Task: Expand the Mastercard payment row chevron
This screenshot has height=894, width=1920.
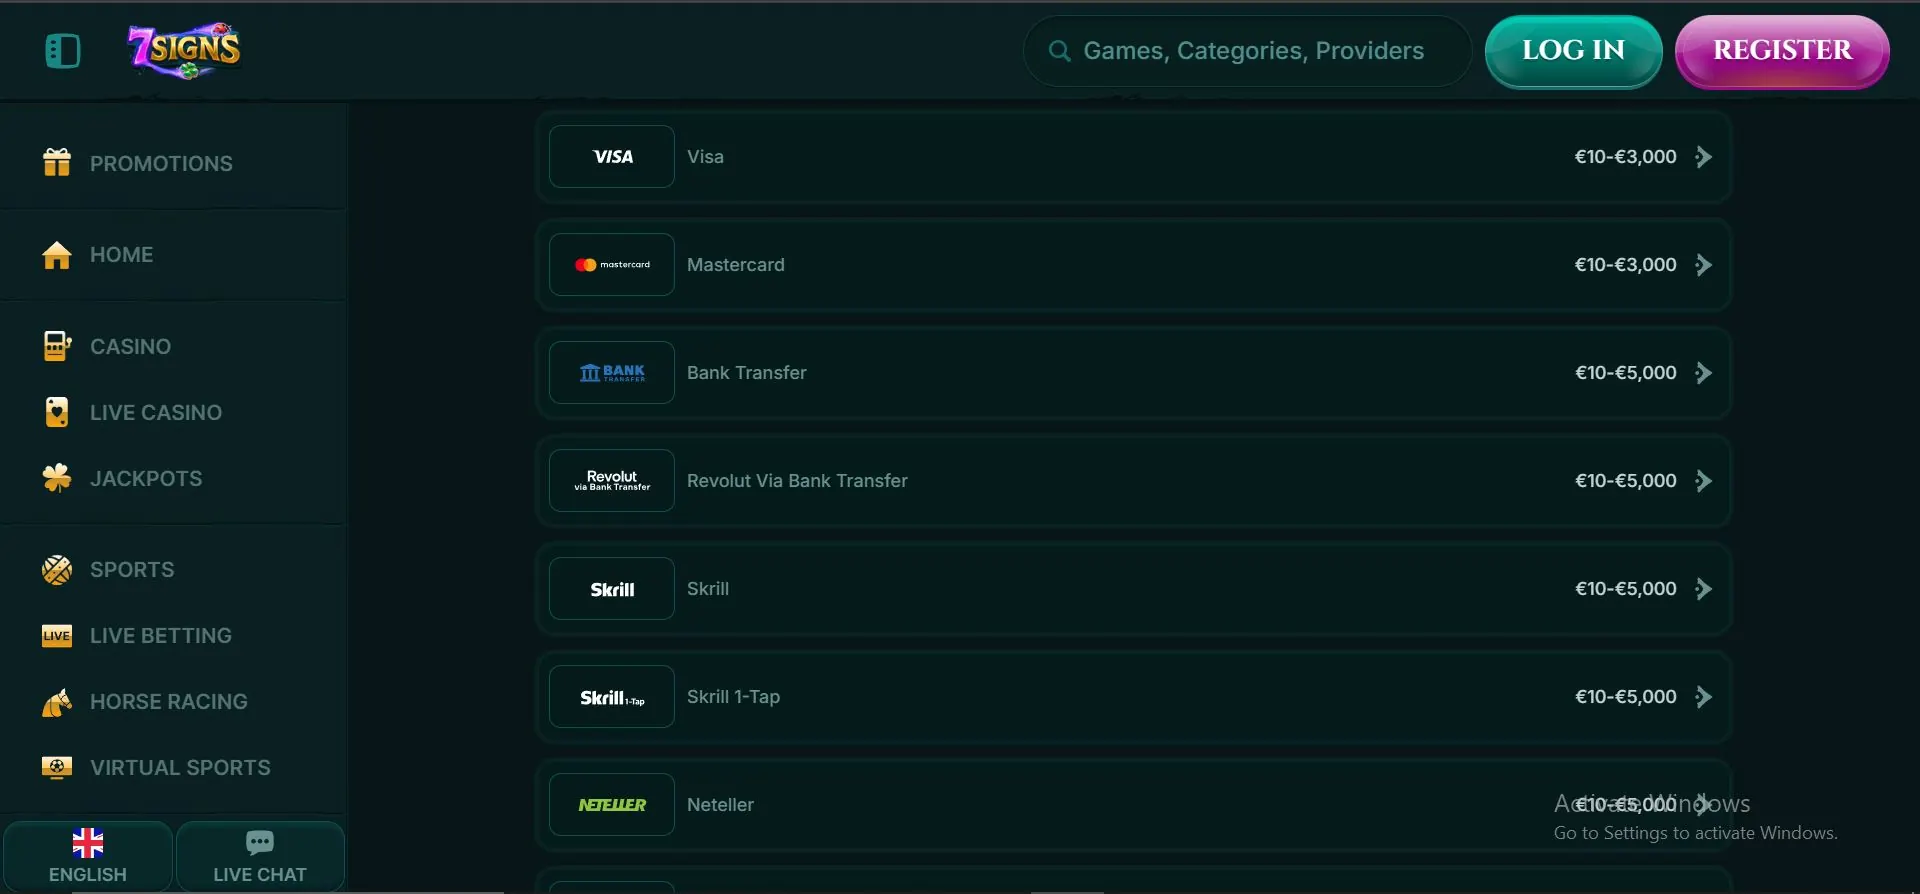Action: click(1704, 265)
